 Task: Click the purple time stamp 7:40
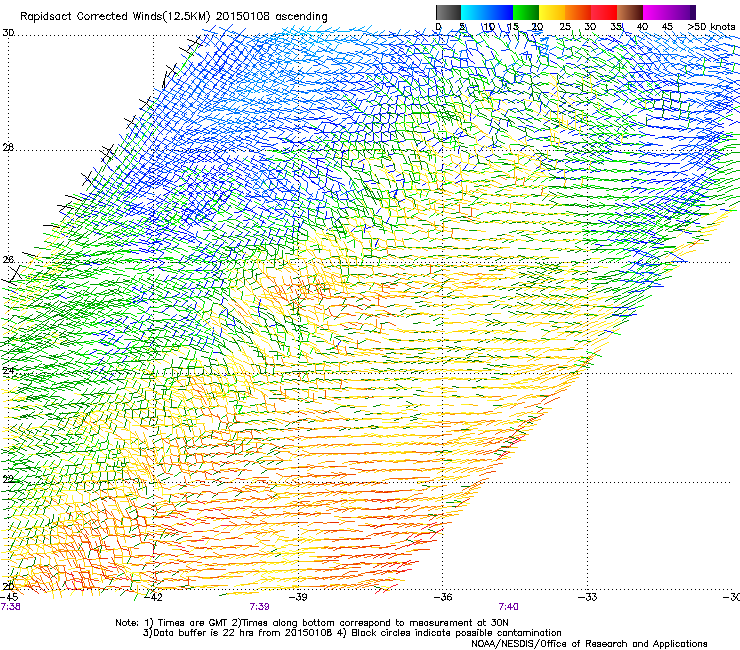508,607
